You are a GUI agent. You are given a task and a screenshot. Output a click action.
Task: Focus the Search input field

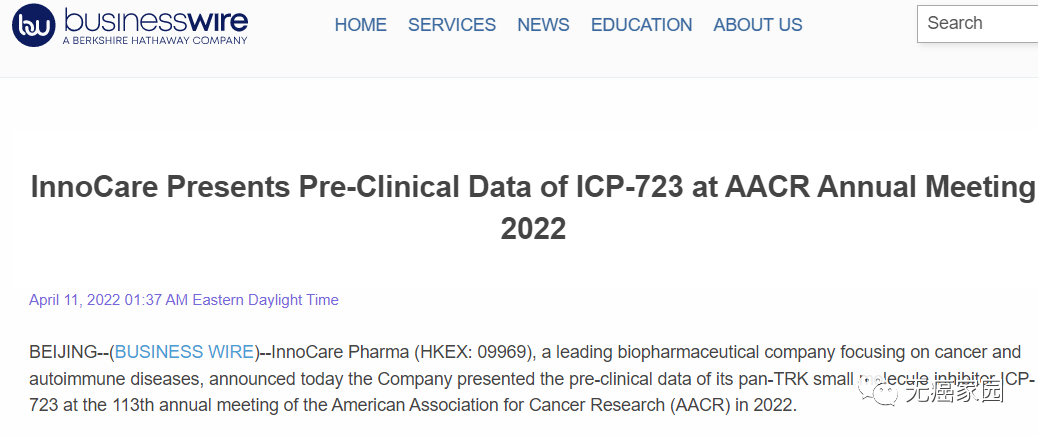tap(980, 24)
